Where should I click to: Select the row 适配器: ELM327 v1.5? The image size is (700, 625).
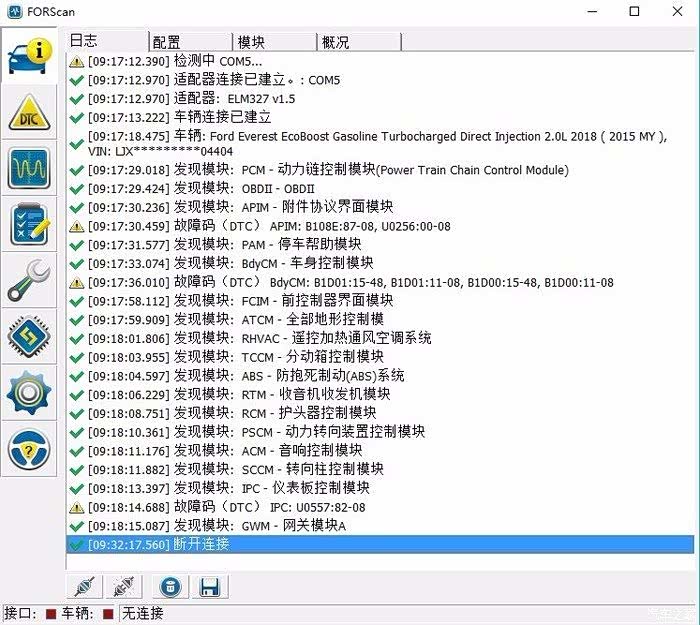point(380,99)
